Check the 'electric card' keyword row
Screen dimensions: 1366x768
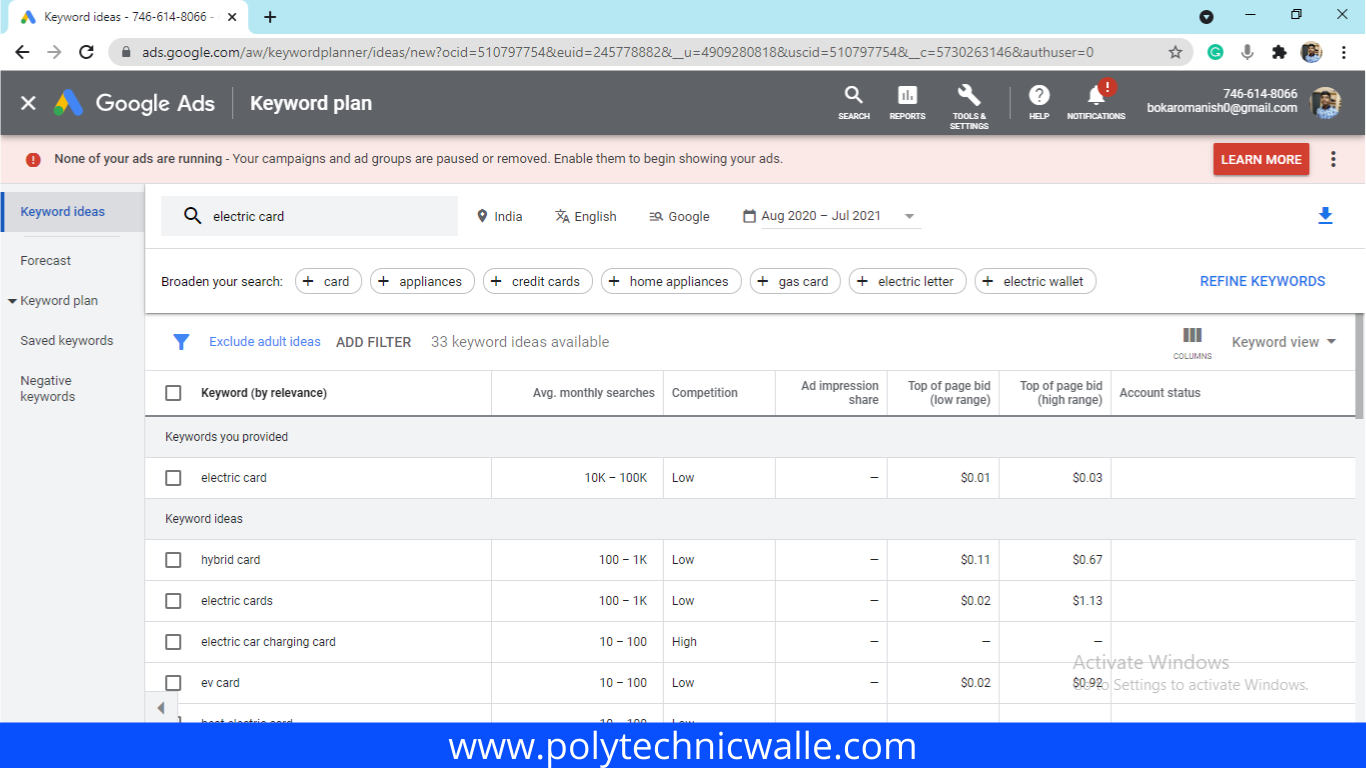pyautogui.click(x=173, y=478)
